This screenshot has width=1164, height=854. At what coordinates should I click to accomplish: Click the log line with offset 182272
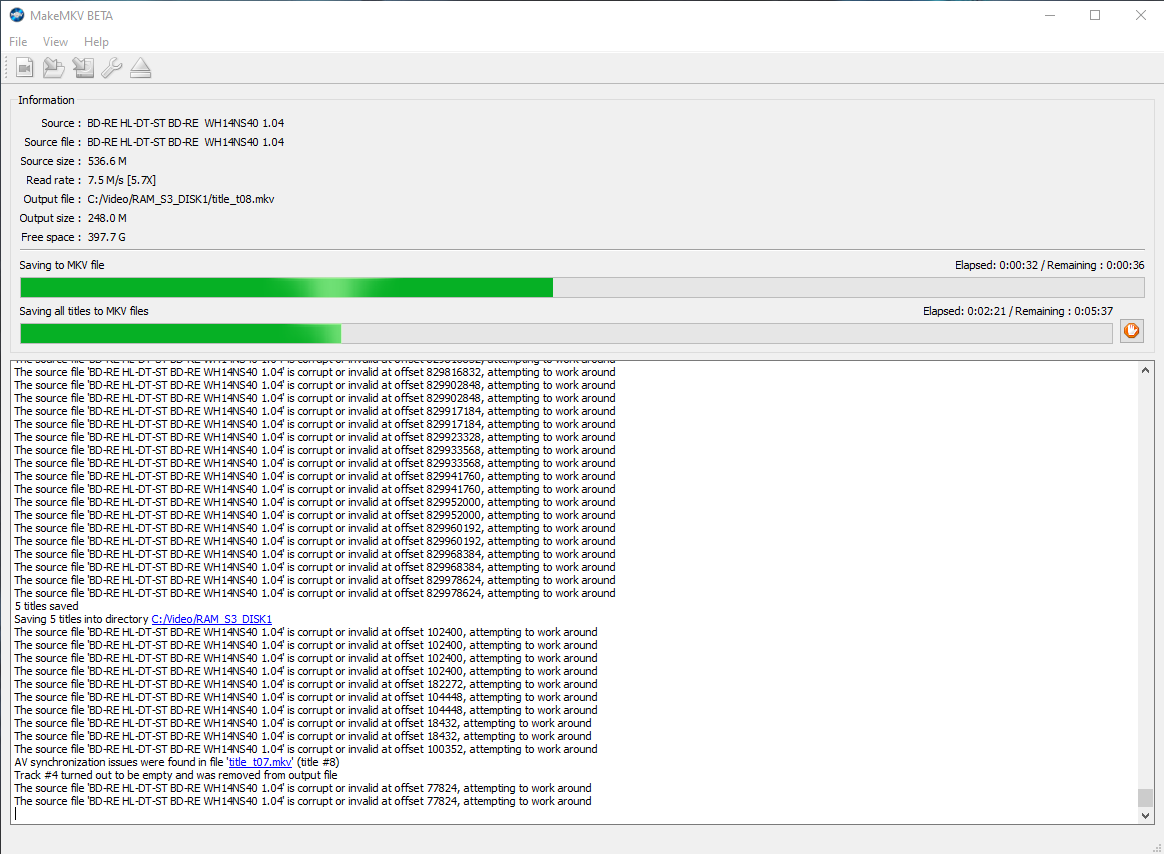point(306,684)
